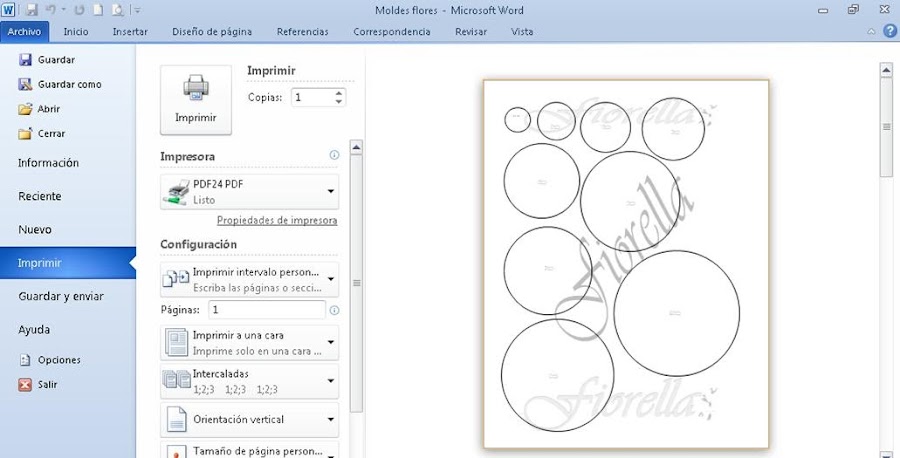Switch to the Referencias tab
Image resolution: width=900 pixels, height=458 pixels.
click(x=302, y=32)
